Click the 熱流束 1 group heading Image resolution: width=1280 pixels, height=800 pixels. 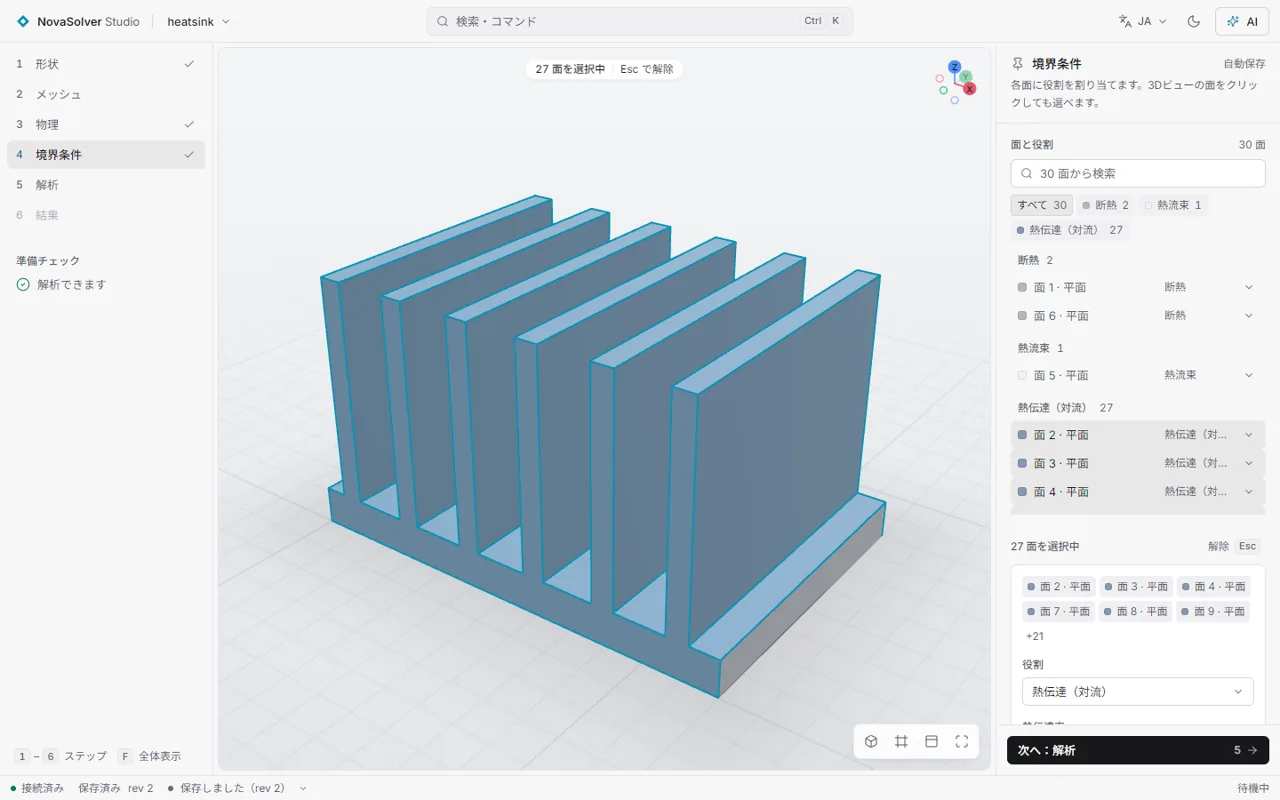[1041, 348]
